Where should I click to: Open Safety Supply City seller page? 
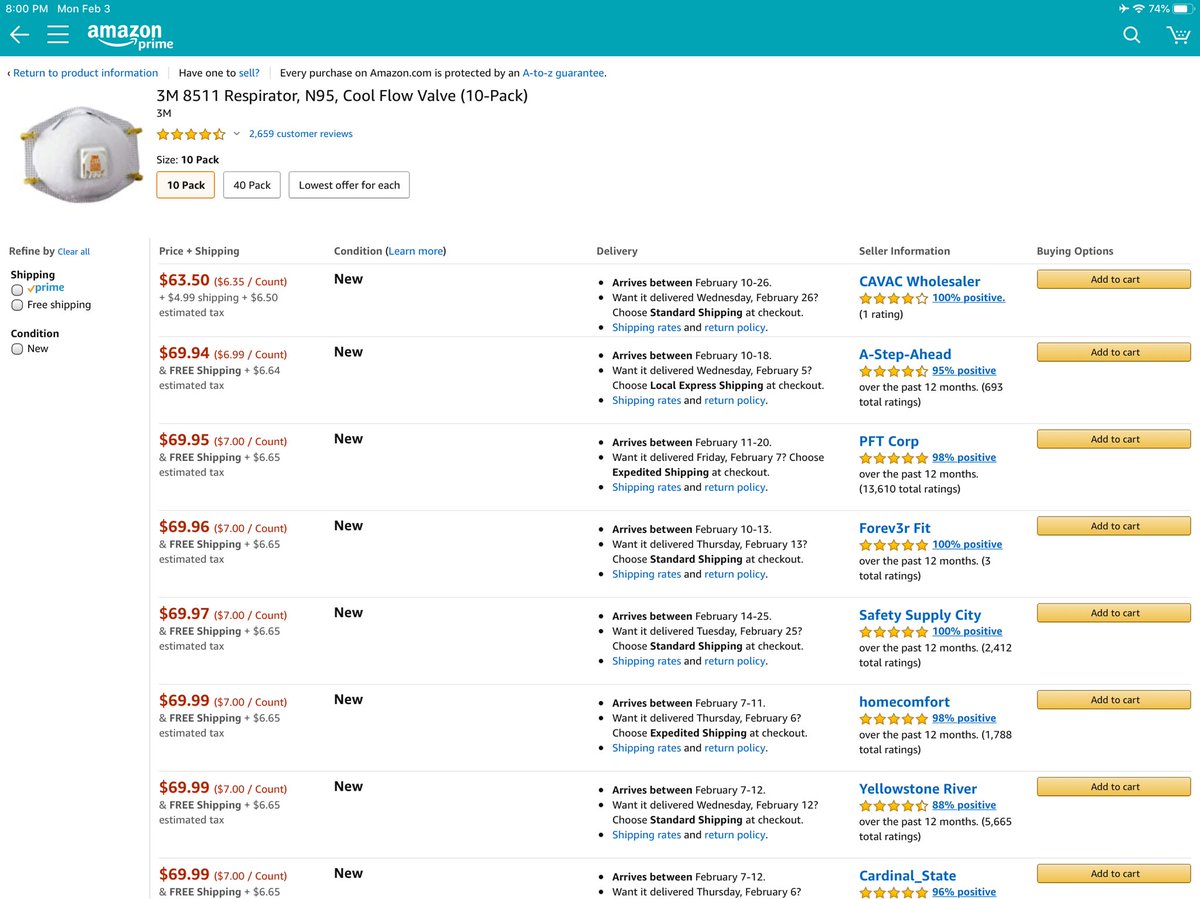tap(920, 616)
